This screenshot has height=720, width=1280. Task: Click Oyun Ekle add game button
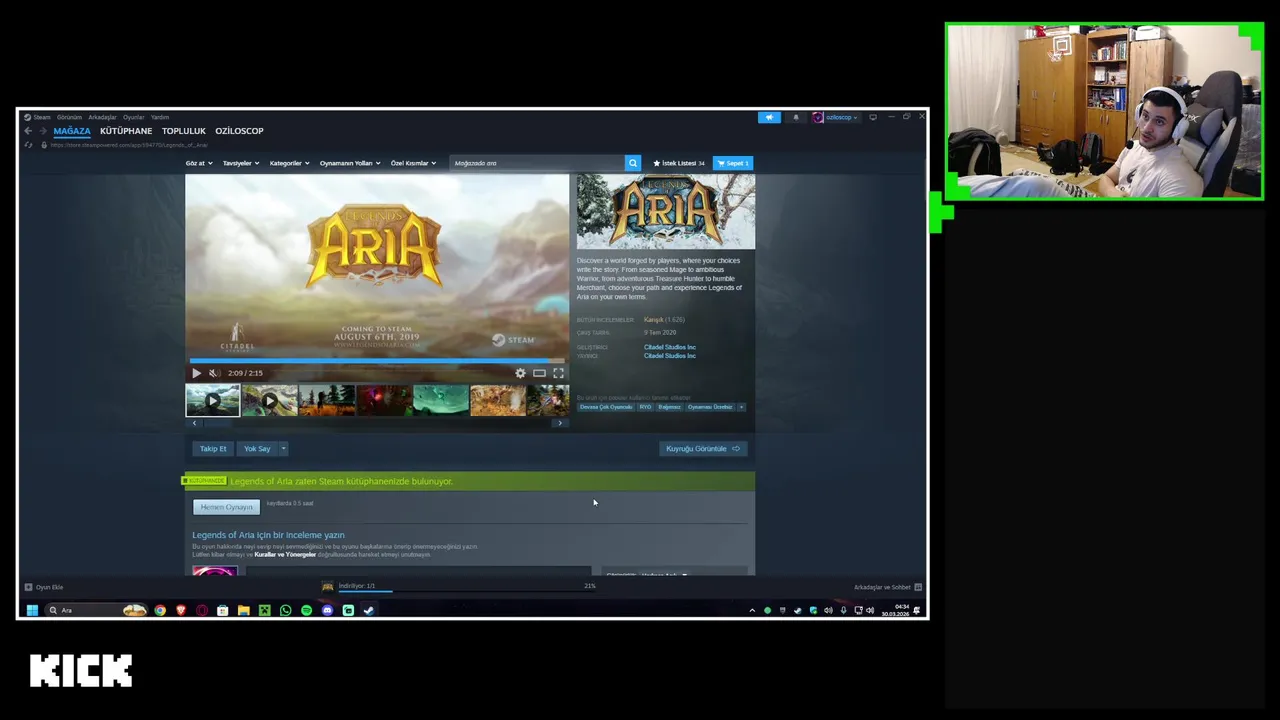[x=44, y=587]
